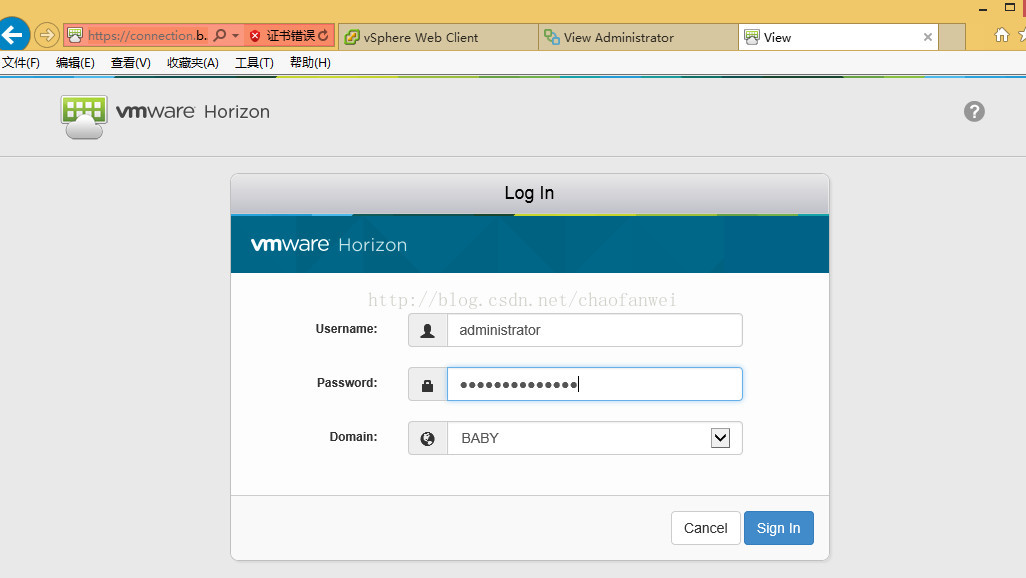Click the Domain dropdown chevron arrow
Screen dimensions: 1026x578
[x=720, y=438]
